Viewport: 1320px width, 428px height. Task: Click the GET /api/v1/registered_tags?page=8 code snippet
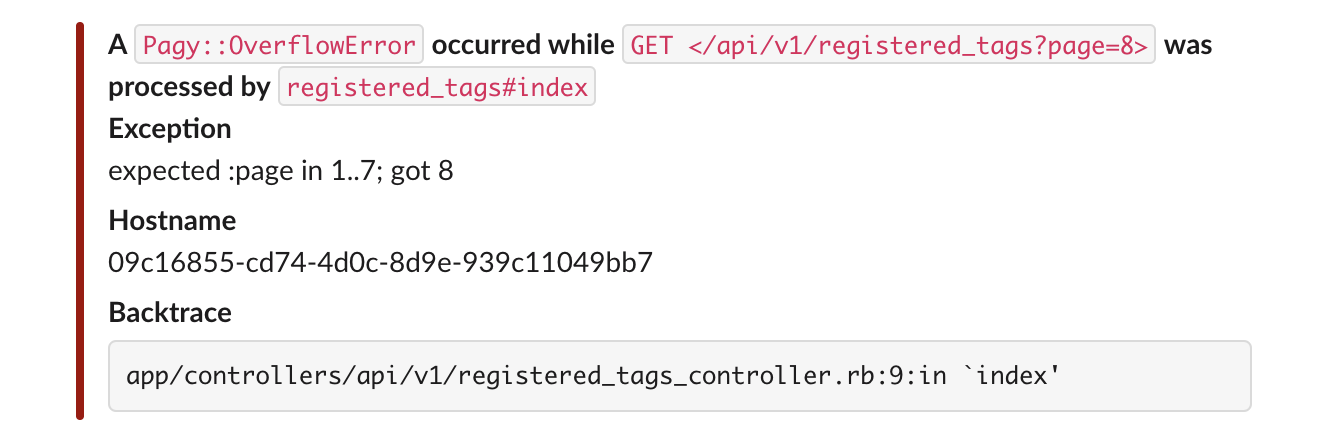click(x=889, y=46)
